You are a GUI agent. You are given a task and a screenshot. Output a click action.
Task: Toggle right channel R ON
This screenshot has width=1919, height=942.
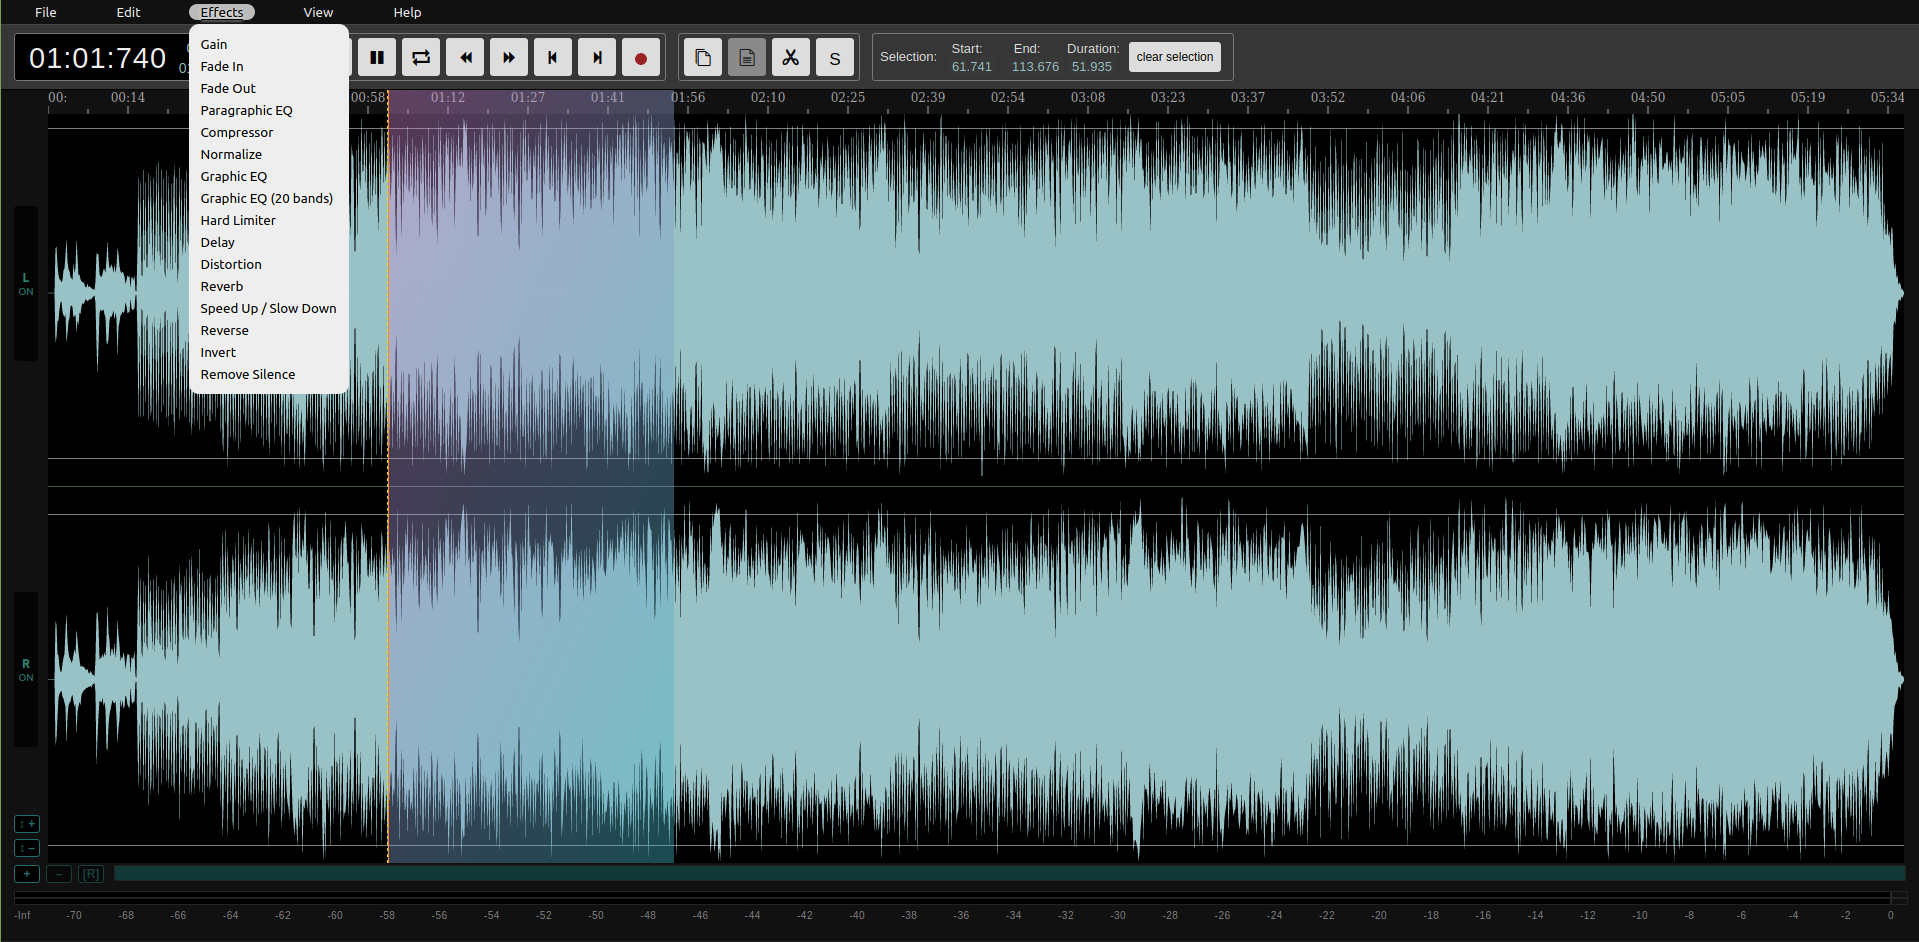26,670
